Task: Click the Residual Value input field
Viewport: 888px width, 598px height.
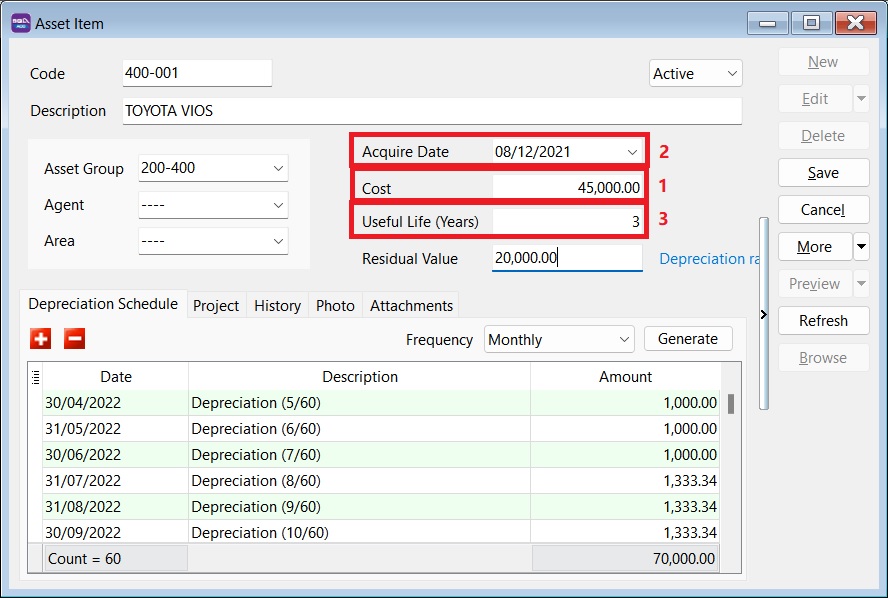Action: click(x=567, y=258)
